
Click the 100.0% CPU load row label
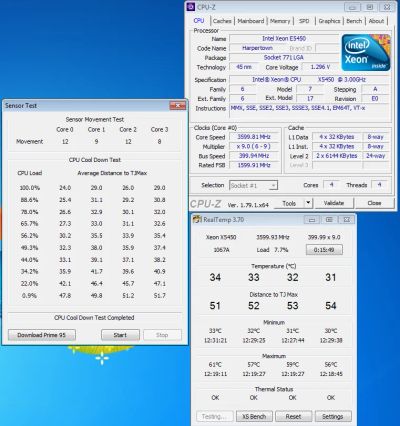point(30,188)
